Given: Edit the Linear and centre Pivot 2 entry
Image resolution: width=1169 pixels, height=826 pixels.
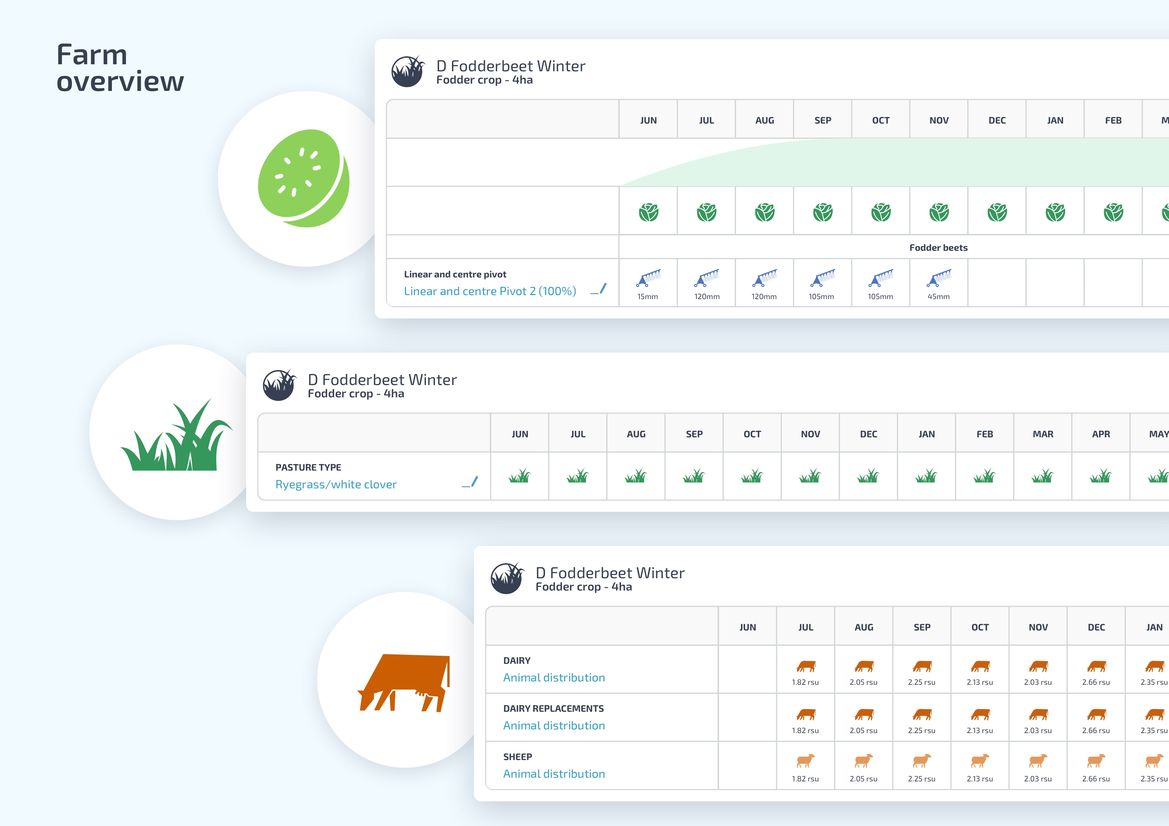Looking at the screenshot, I should click(598, 290).
